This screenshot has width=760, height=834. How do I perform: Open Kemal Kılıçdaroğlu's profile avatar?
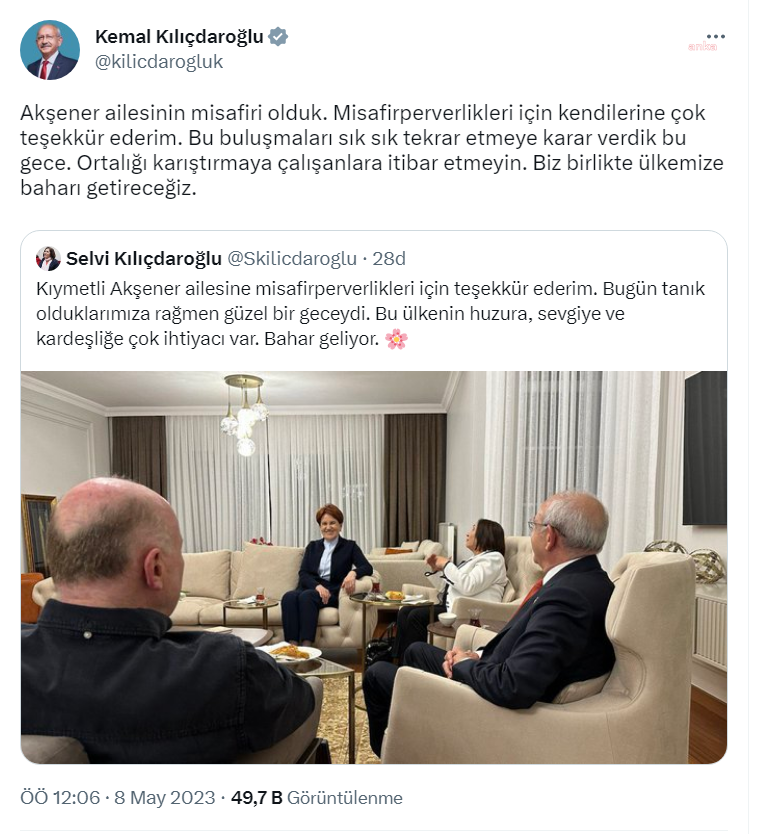50,50
